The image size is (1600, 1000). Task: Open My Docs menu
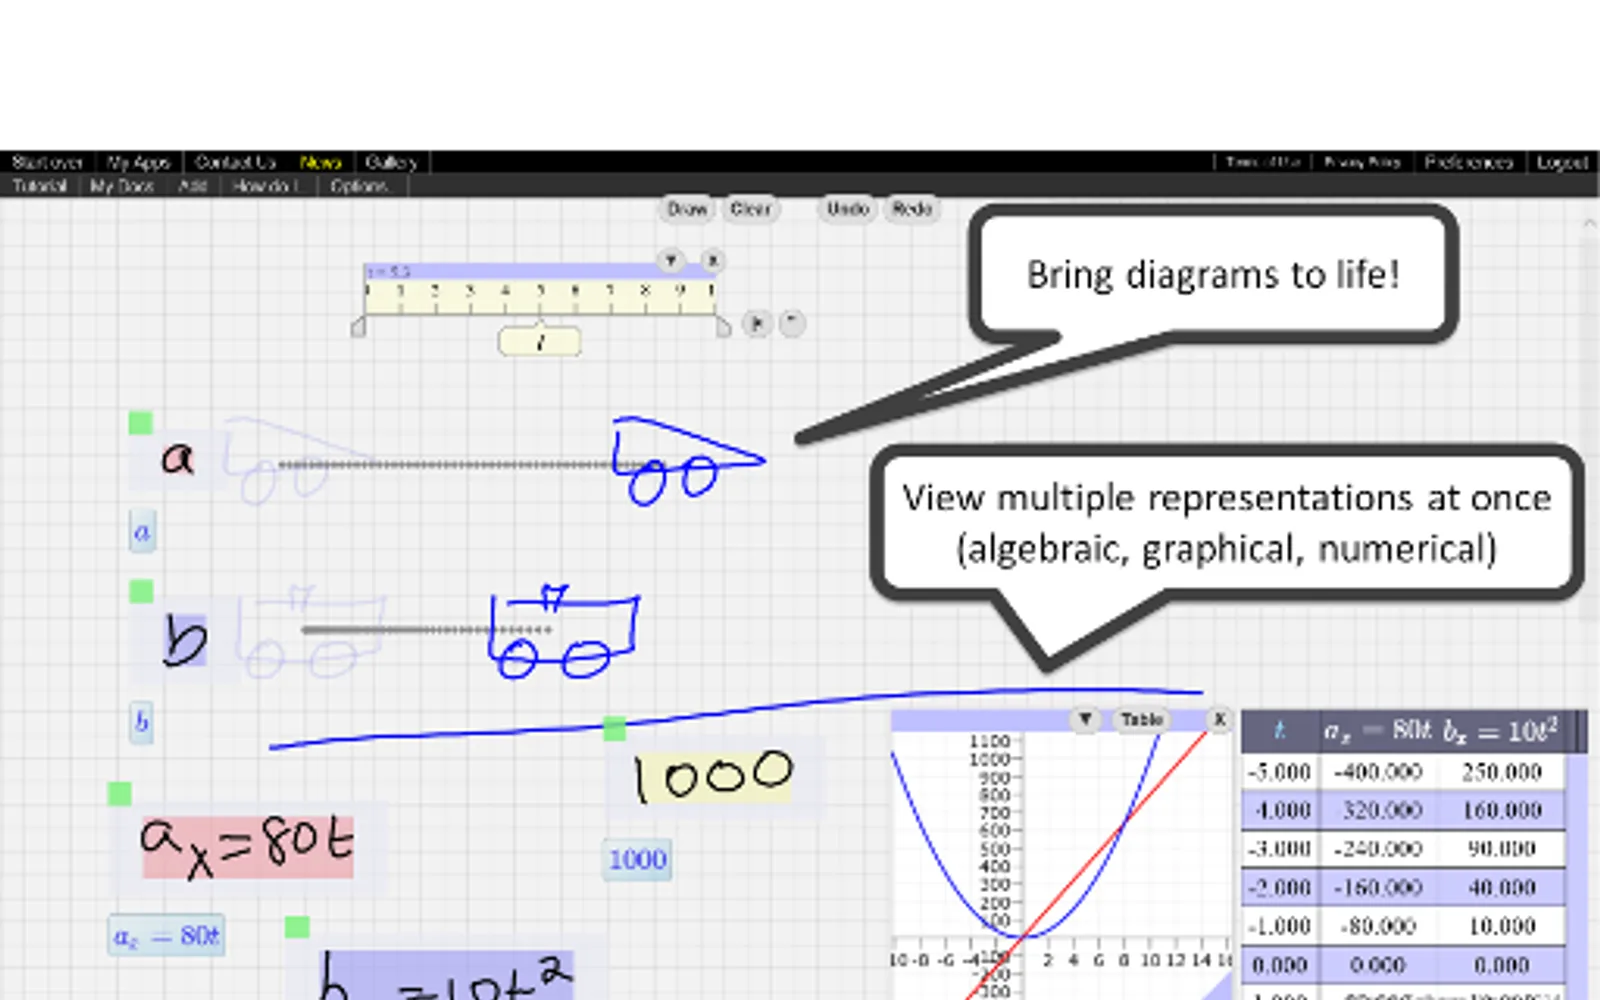coord(122,186)
